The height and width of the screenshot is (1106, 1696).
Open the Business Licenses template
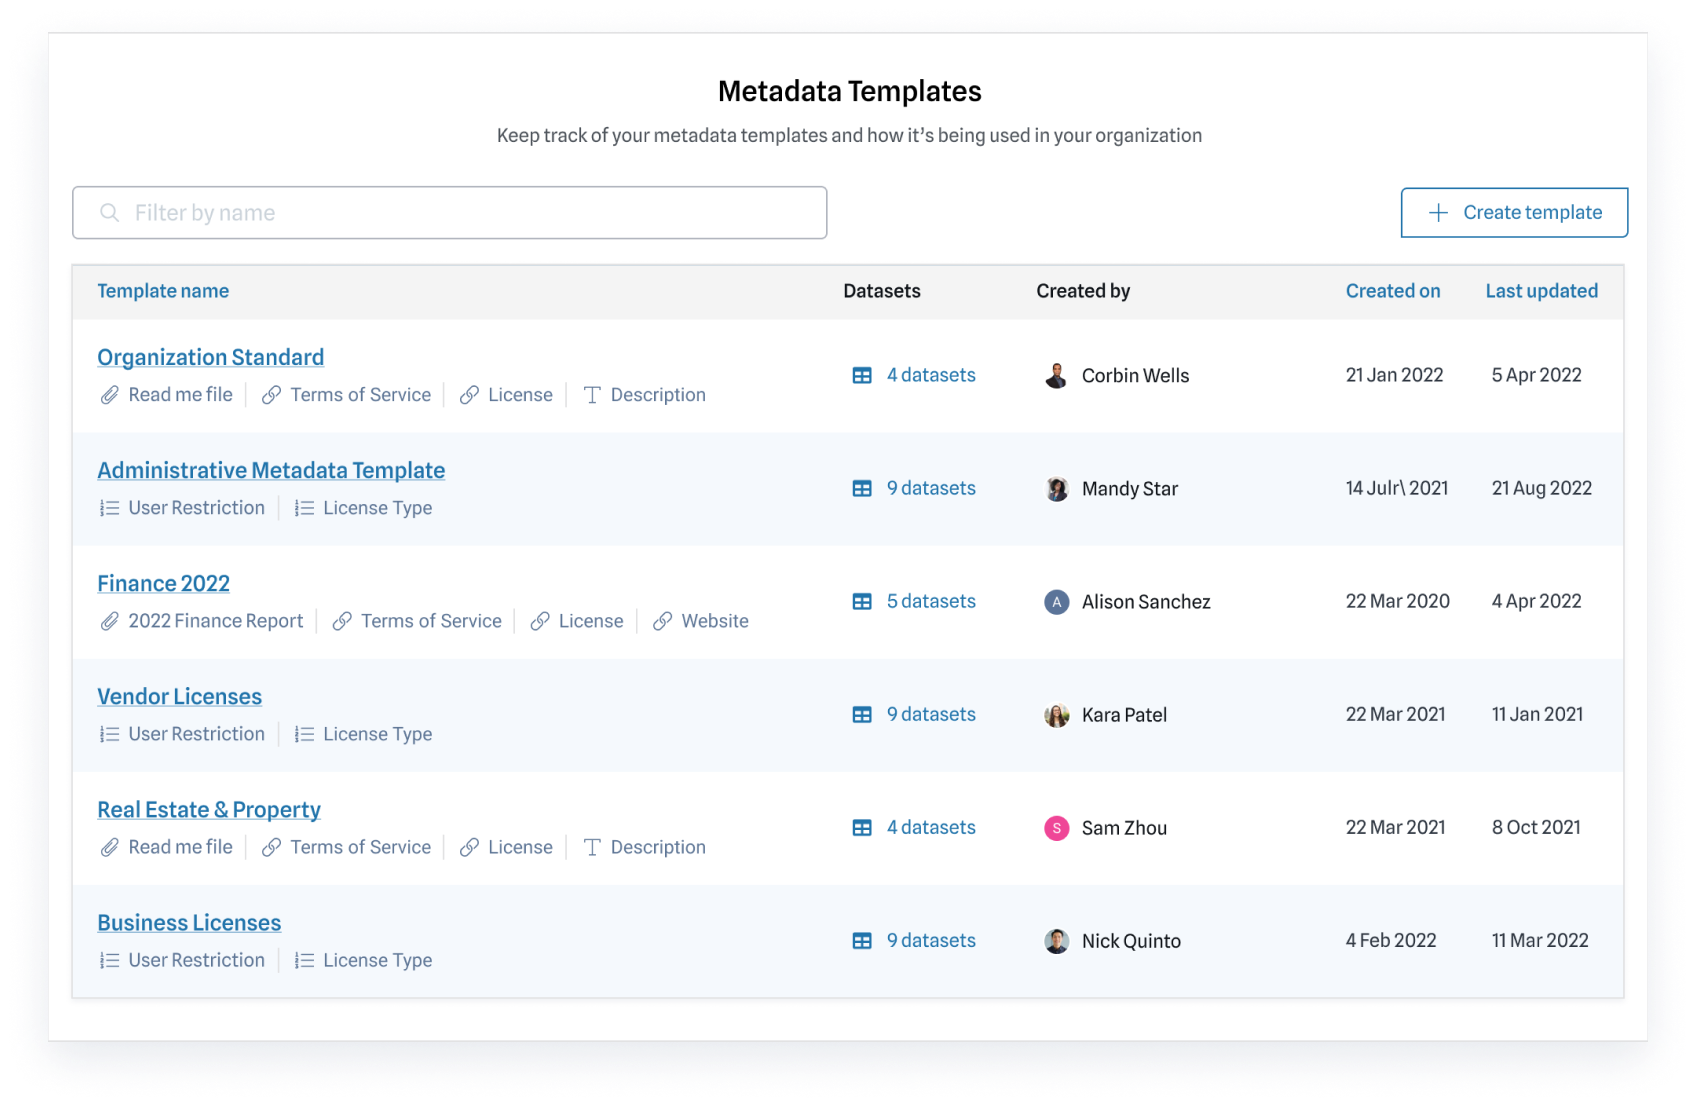pos(189,922)
